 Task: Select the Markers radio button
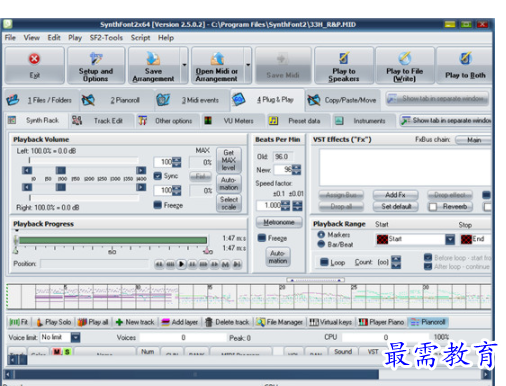[321, 235]
